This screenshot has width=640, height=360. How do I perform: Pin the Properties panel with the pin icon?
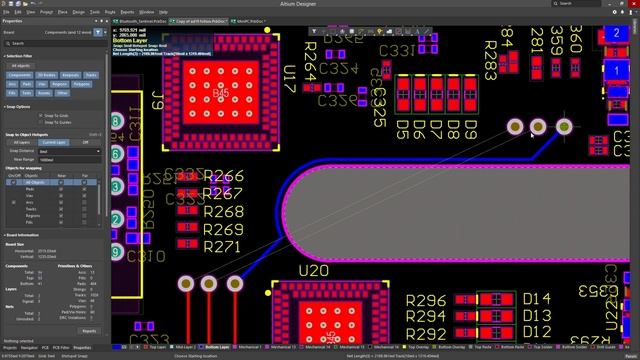click(x=101, y=21)
